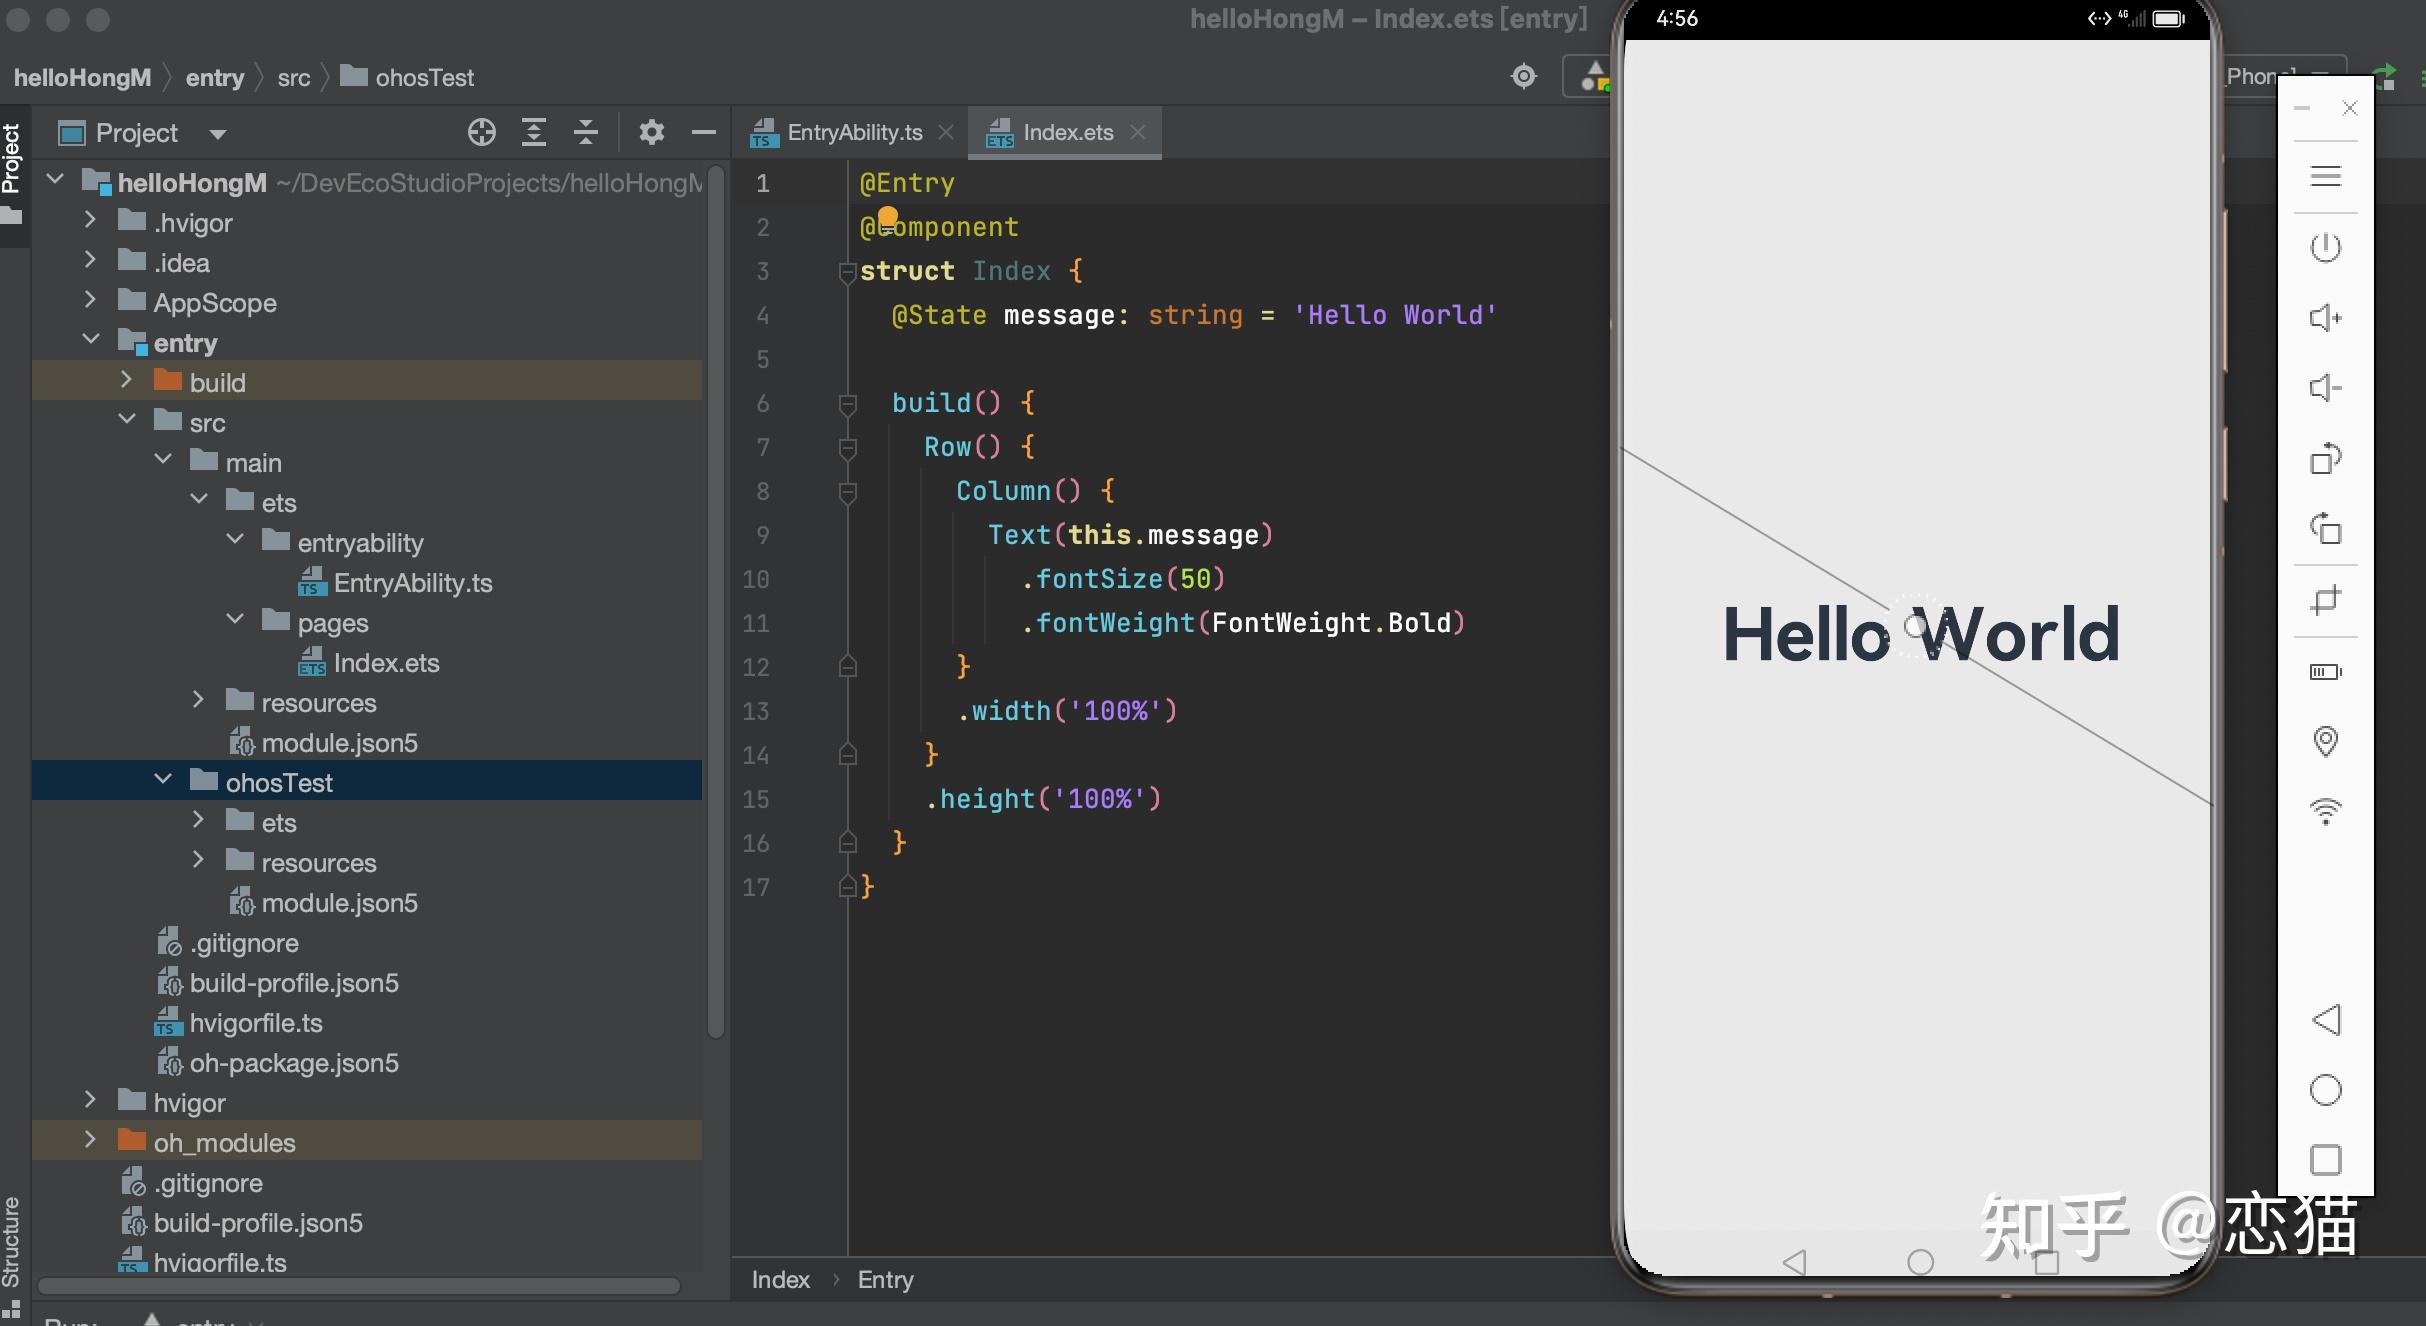The image size is (2426, 1326).
Task: Close the Index.ets tab
Action: (1138, 132)
